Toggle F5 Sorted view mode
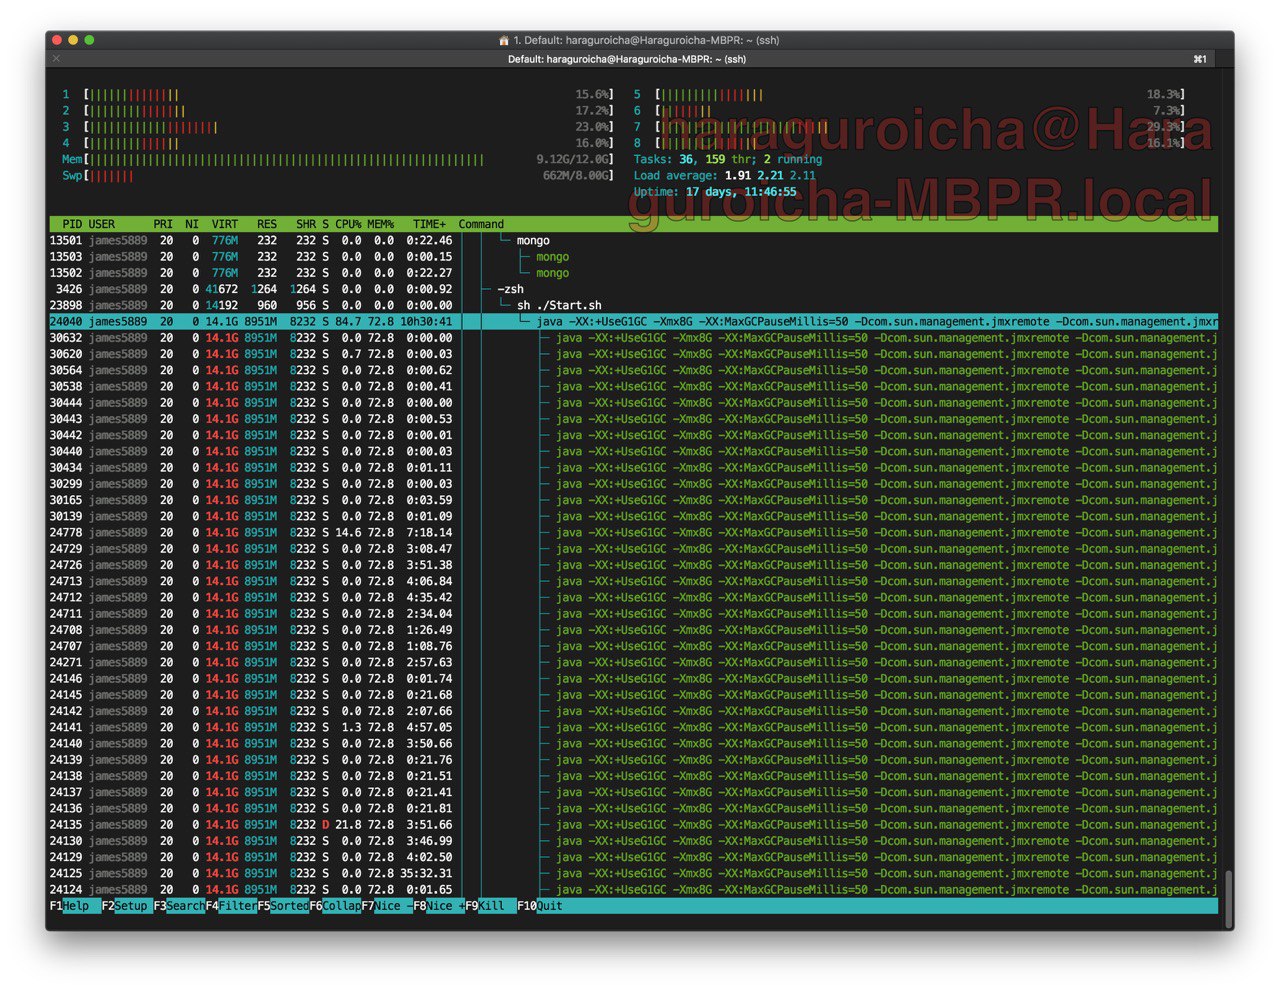The height and width of the screenshot is (991, 1280). coord(283,906)
